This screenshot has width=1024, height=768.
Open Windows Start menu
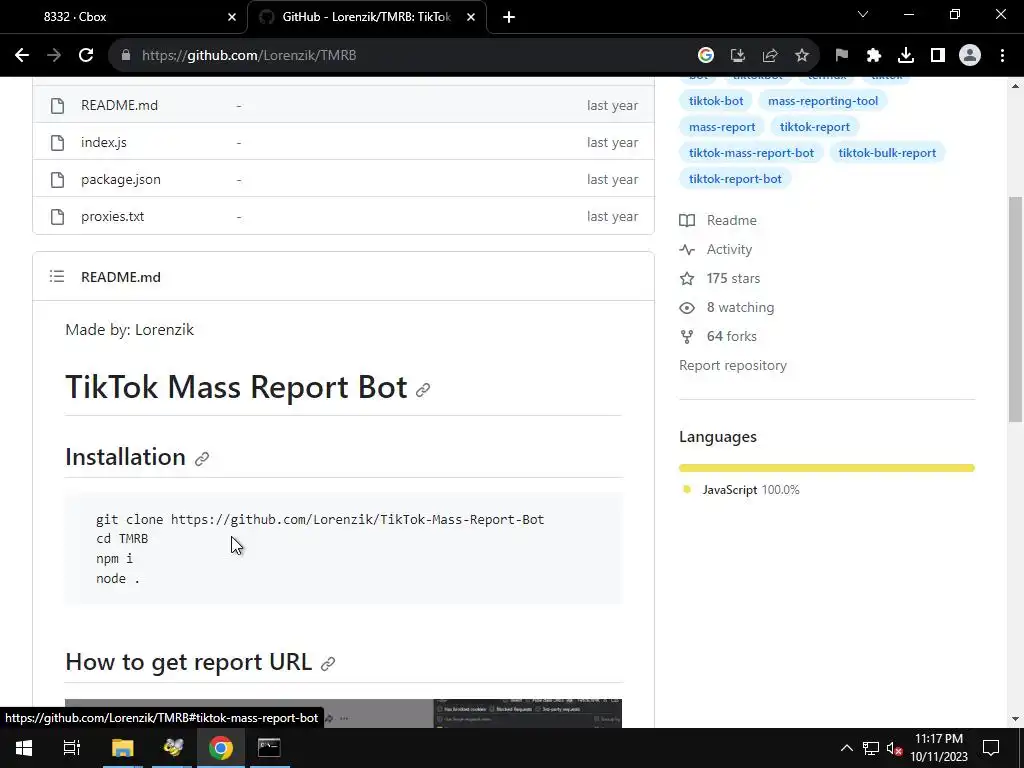tap(24, 748)
